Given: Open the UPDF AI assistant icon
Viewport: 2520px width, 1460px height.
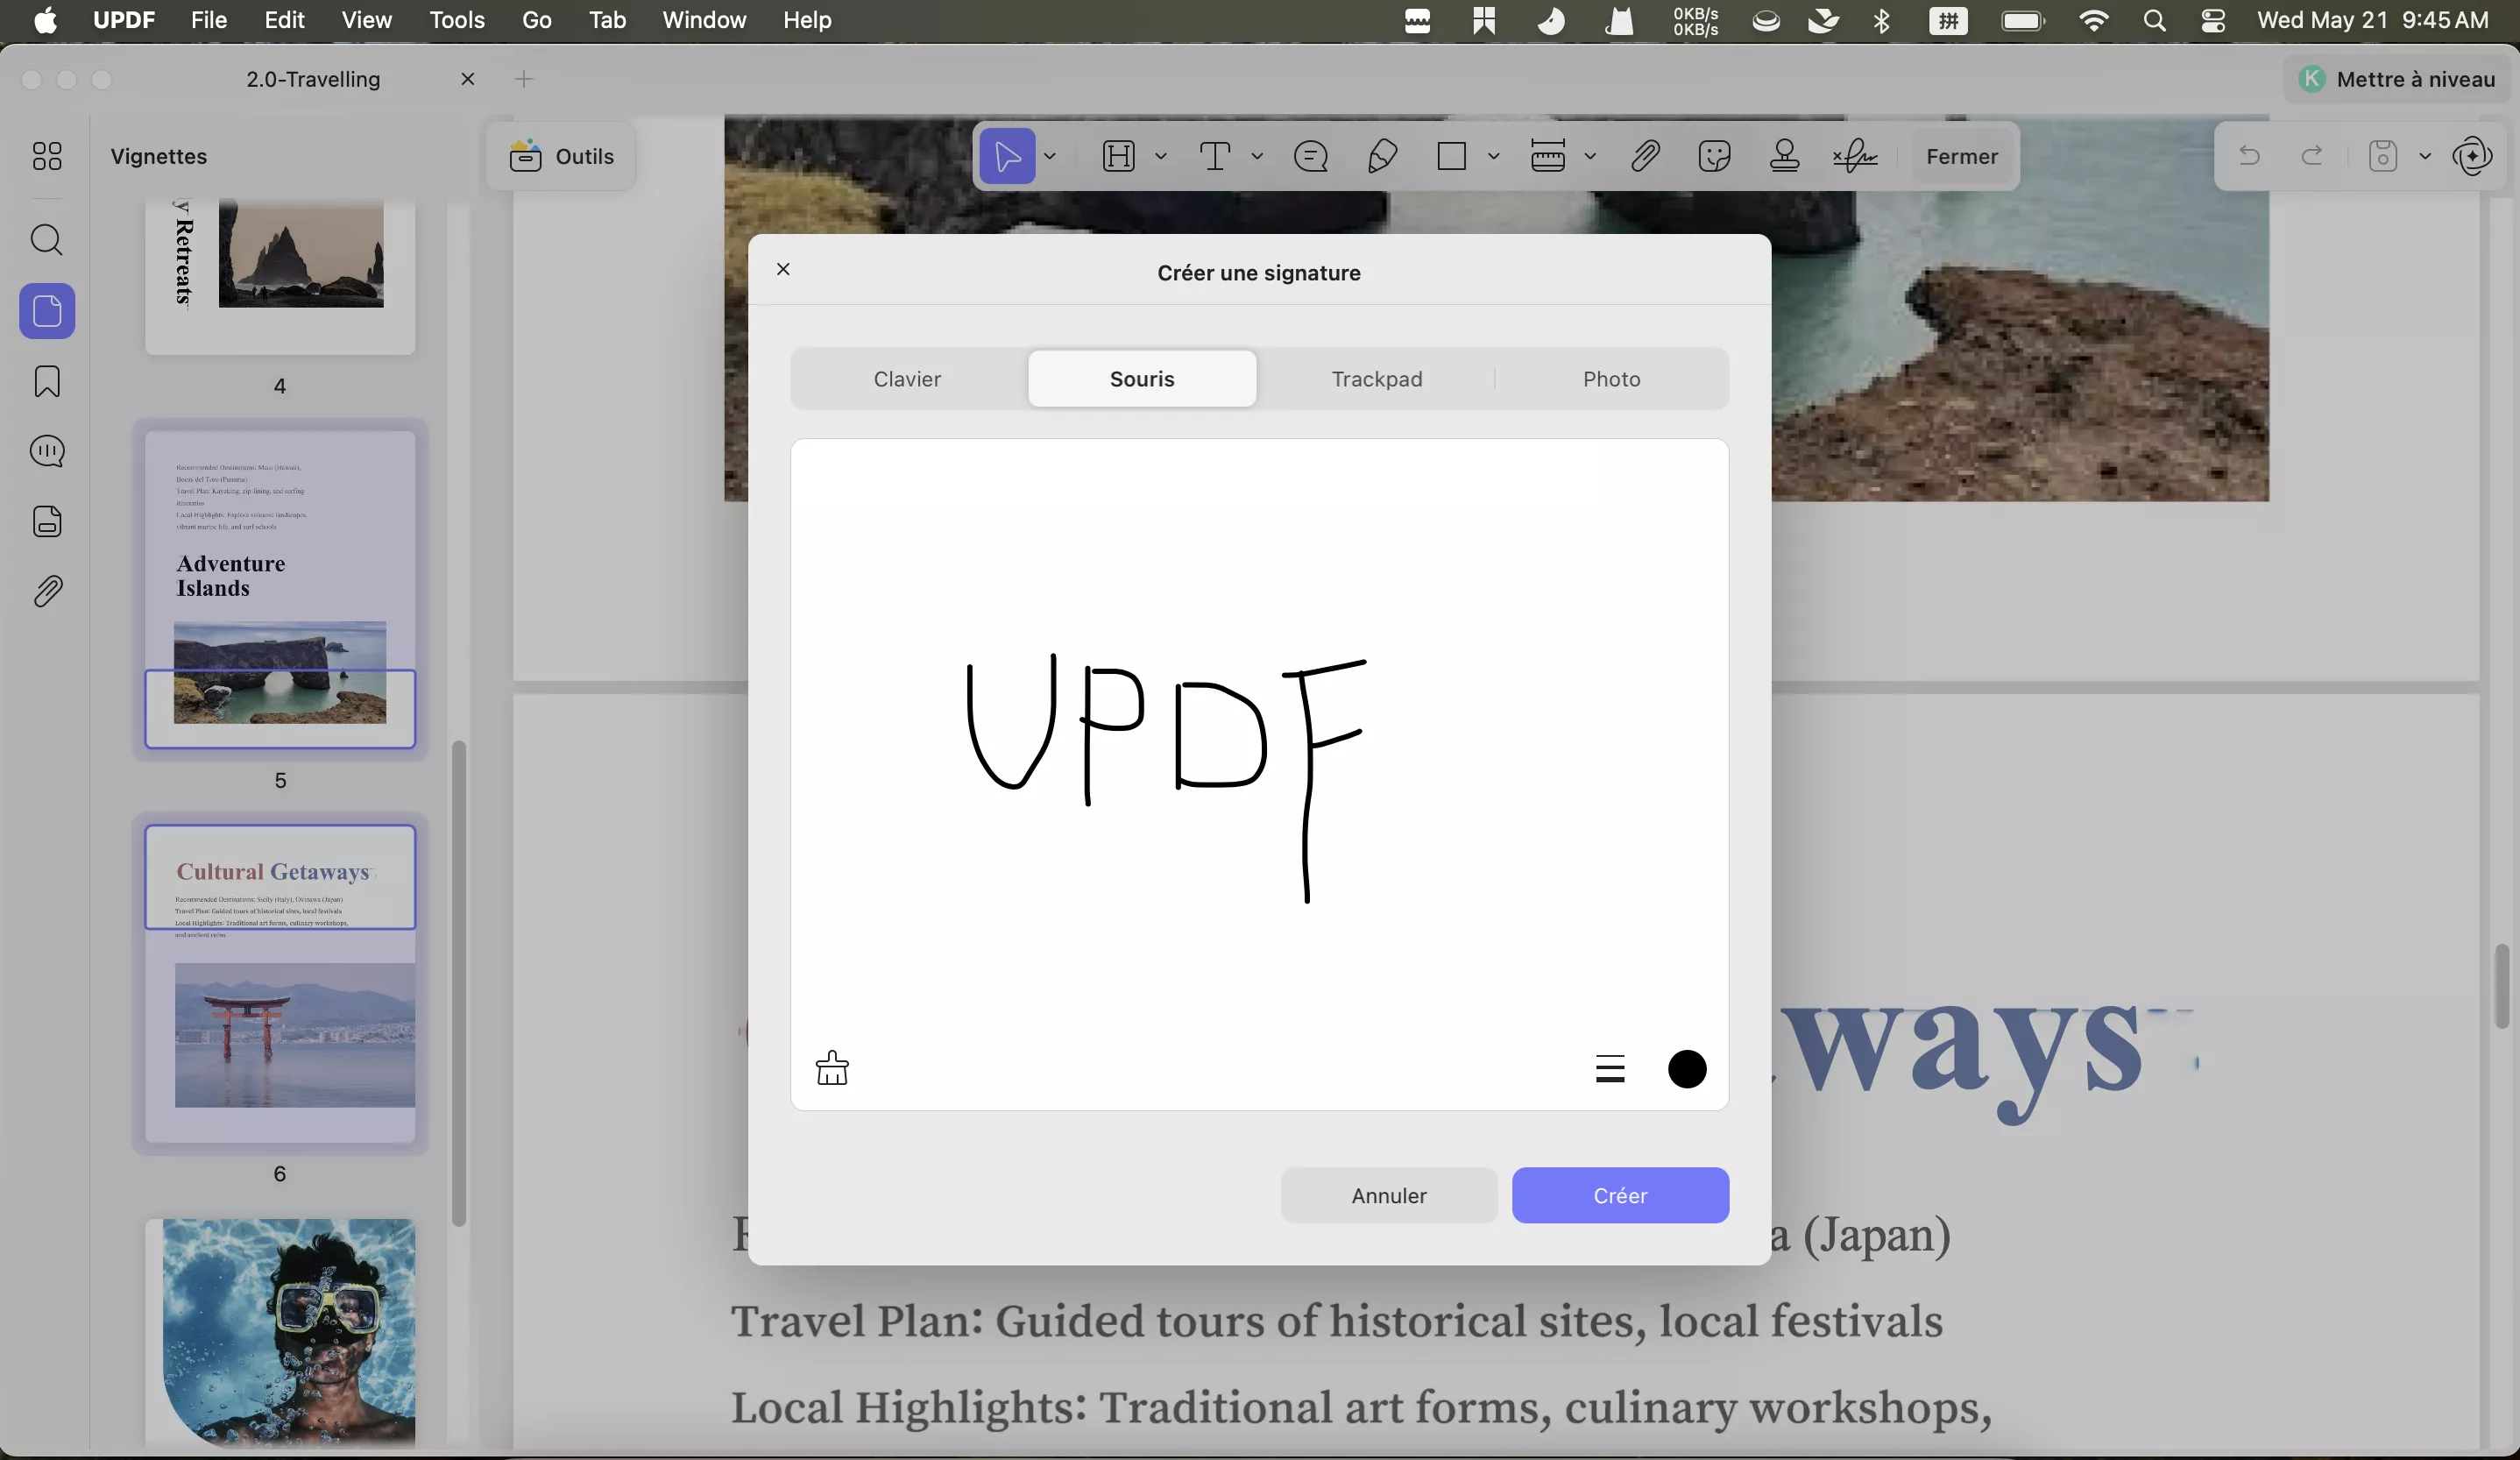Looking at the screenshot, I should point(2472,156).
